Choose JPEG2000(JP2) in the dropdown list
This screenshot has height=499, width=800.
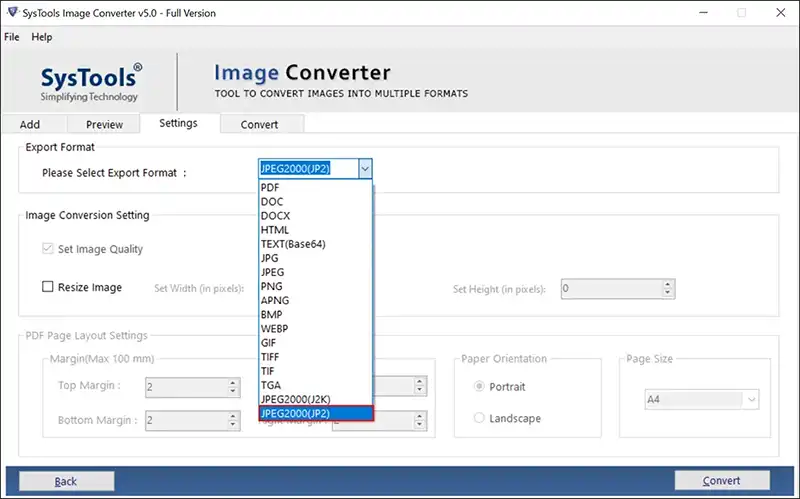[316, 413]
